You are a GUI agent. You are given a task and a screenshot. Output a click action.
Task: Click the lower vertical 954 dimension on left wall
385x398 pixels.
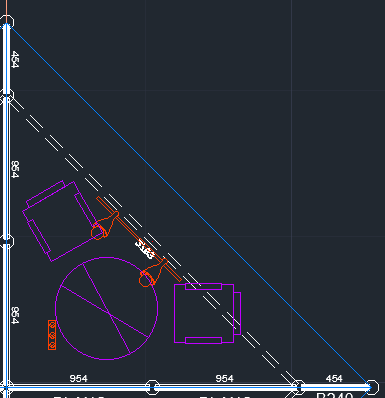pyautogui.click(x=15, y=315)
